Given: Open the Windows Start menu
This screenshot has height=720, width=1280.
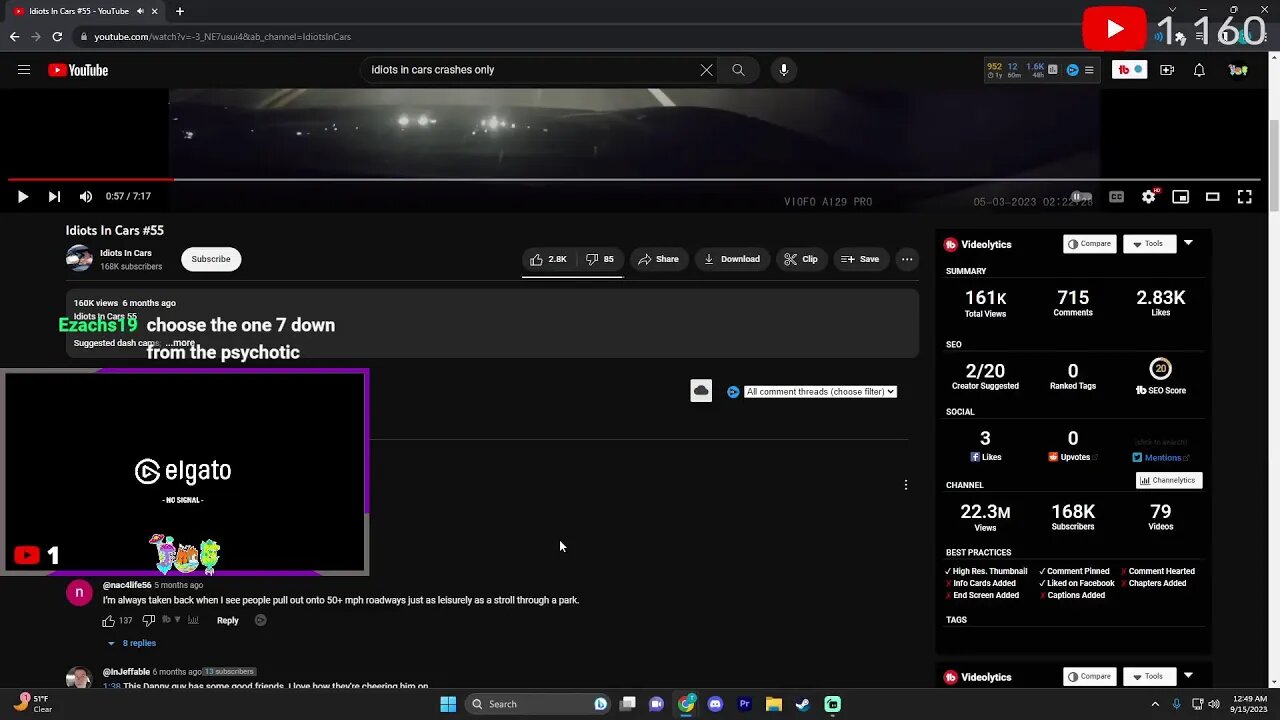Looking at the screenshot, I should 448,704.
